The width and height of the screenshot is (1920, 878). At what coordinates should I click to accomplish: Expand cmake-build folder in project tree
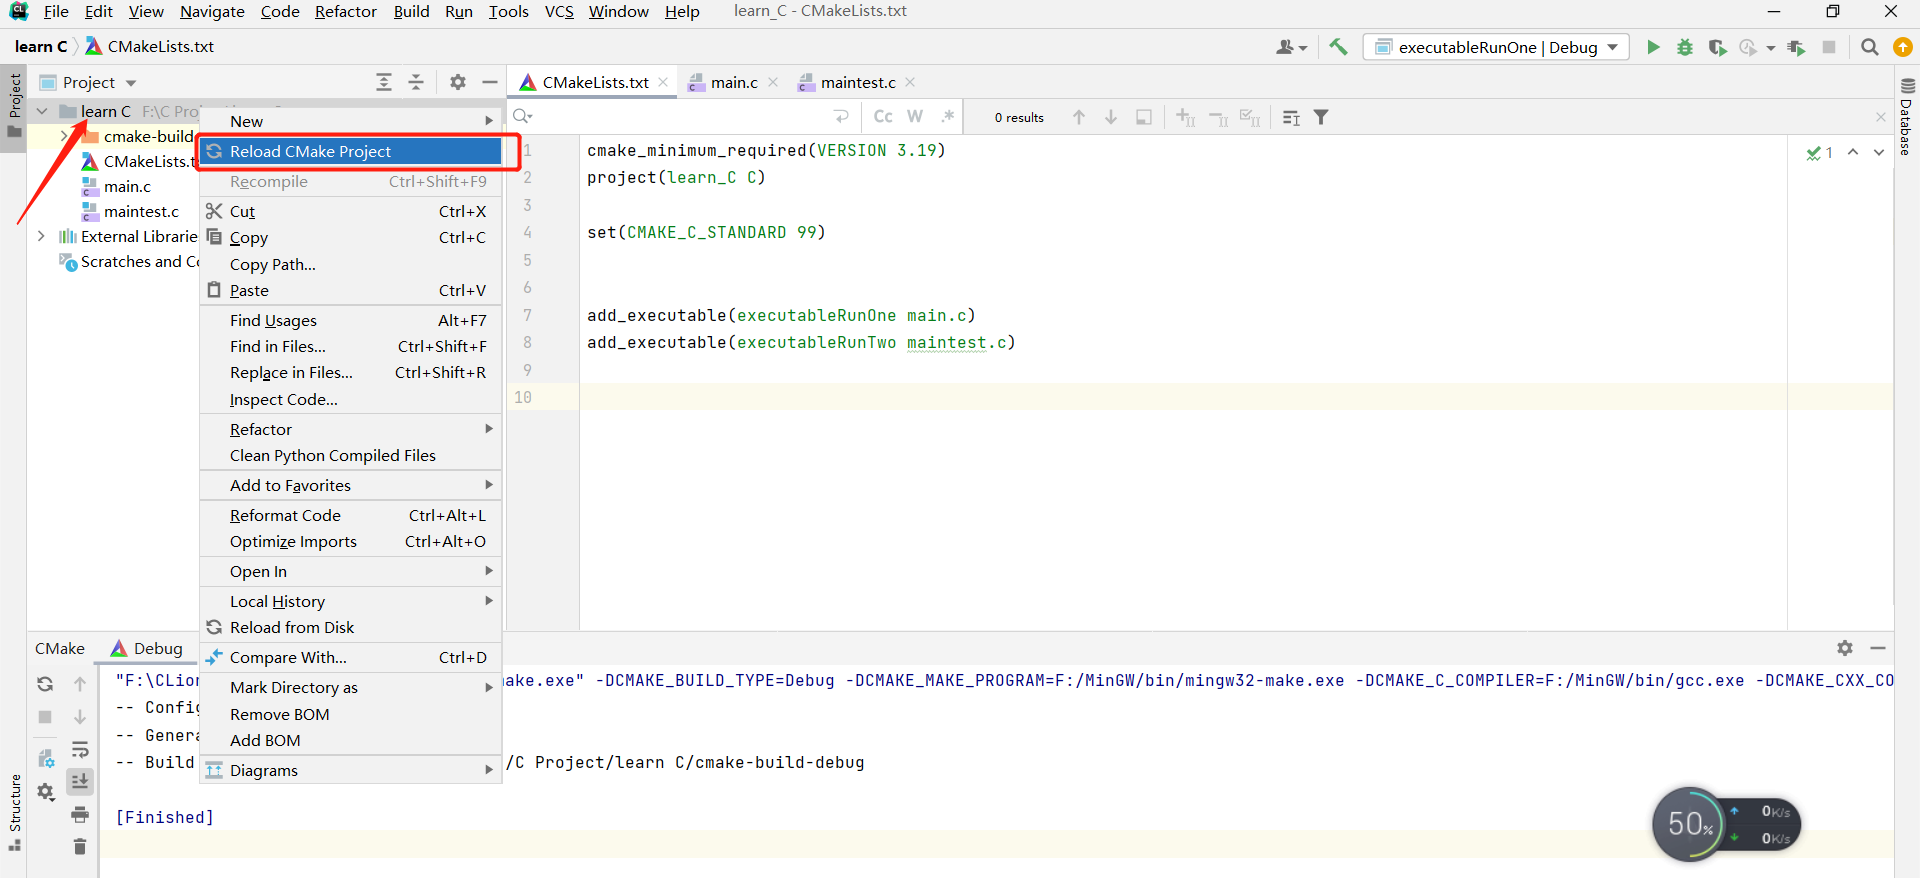click(x=64, y=136)
